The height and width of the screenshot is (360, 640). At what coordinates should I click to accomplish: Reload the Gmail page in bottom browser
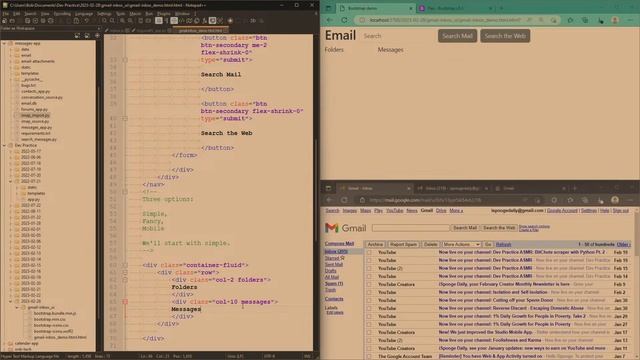pyautogui.click(x=344, y=200)
